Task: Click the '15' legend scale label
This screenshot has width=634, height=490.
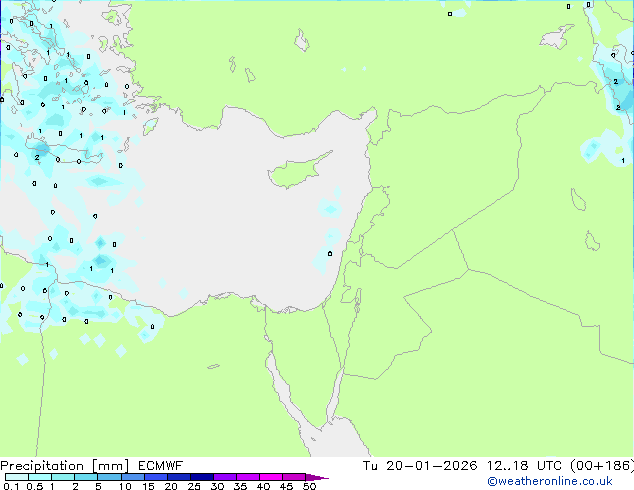Action: click(148, 486)
